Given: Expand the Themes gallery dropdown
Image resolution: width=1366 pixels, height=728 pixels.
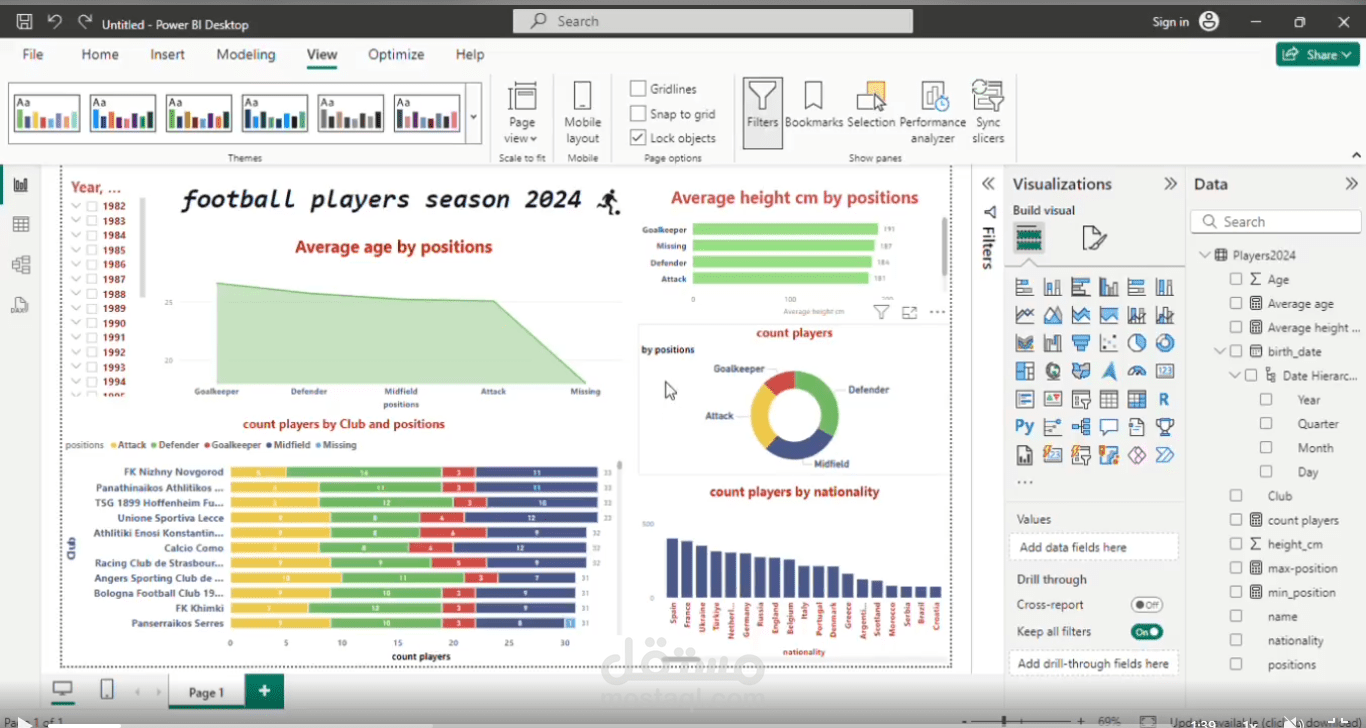Looking at the screenshot, I should tap(473, 116).
